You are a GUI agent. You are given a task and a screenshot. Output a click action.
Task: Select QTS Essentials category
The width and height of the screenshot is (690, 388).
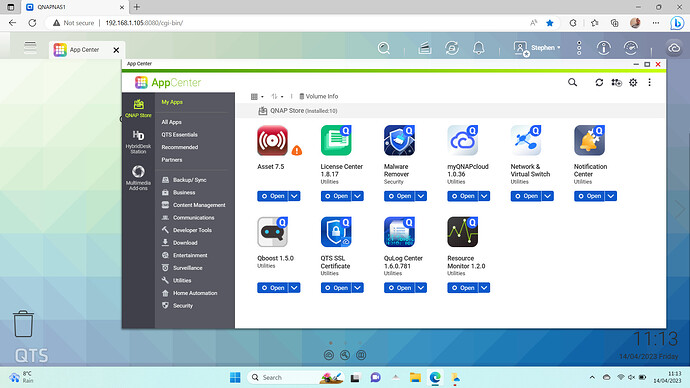(179, 135)
